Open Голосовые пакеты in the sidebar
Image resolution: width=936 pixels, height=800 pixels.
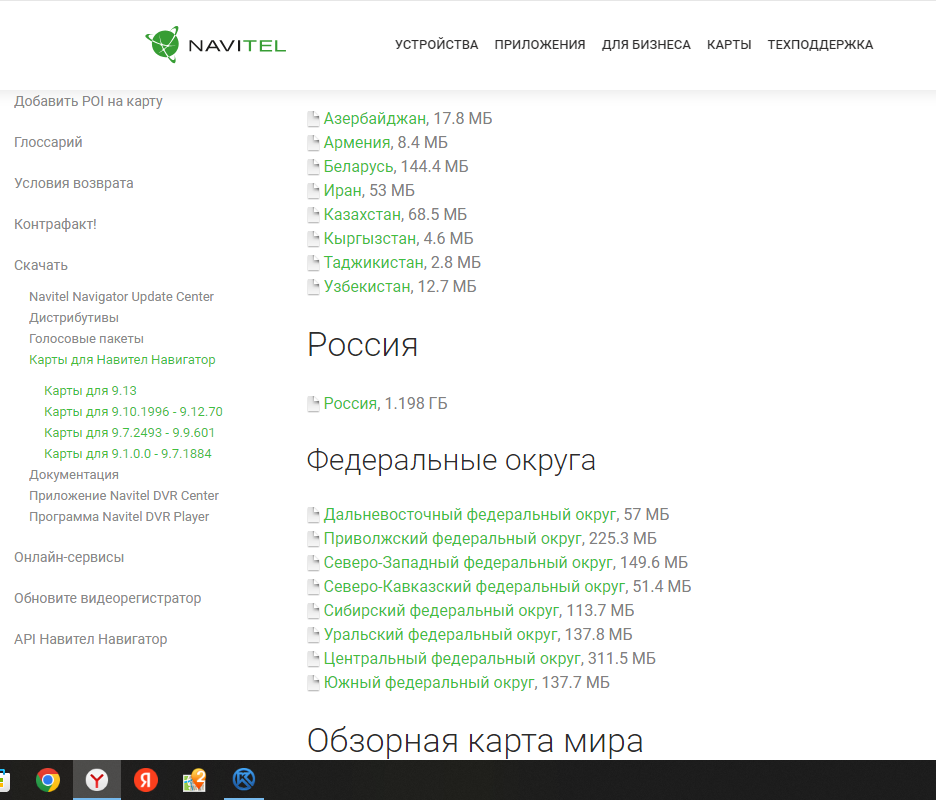click(86, 339)
